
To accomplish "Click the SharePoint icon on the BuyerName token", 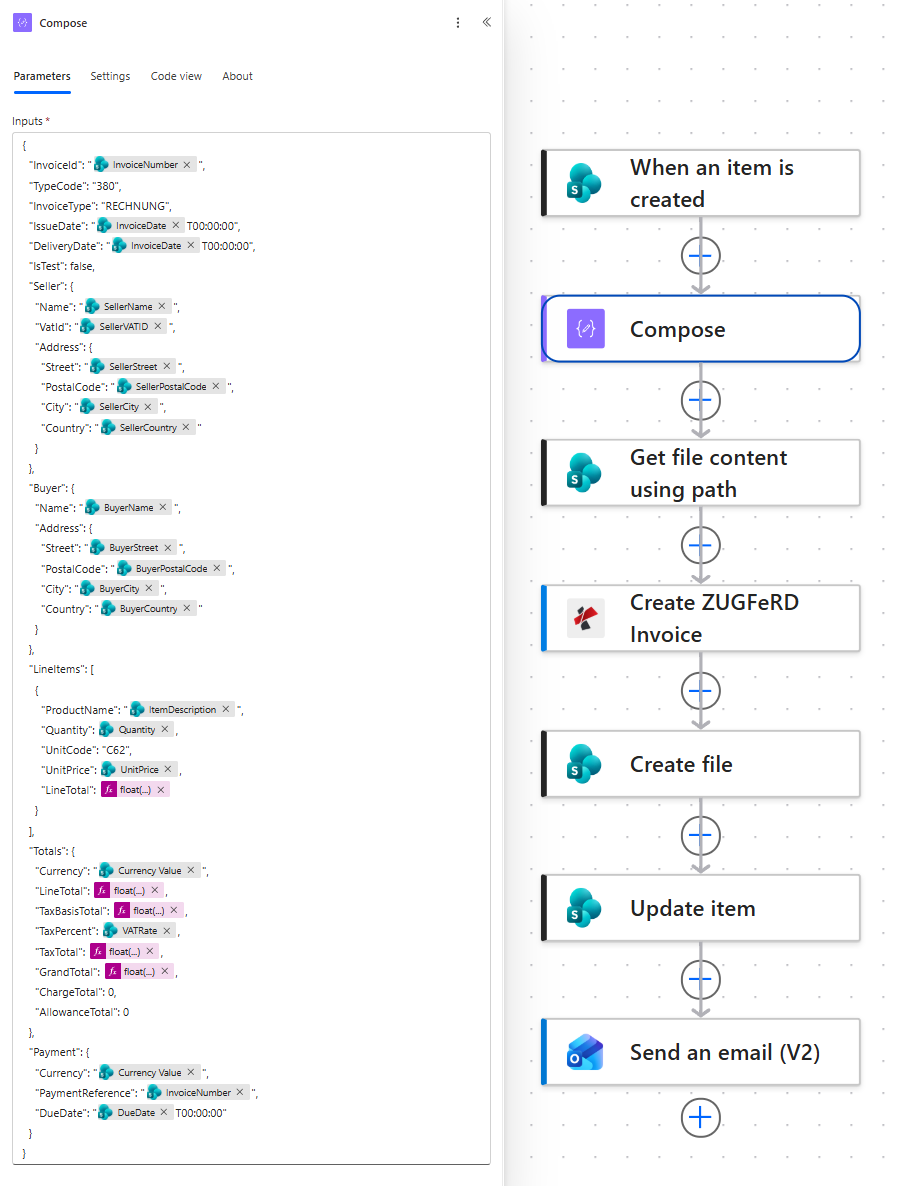I will click(x=92, y=508).
